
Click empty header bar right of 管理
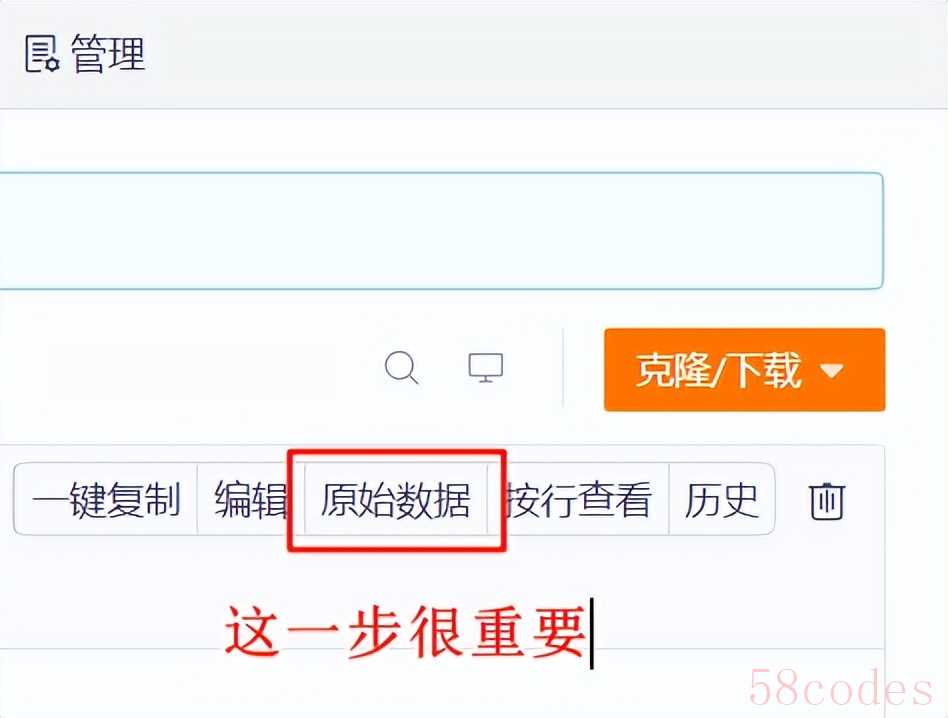pyautogui.click(x=544, y=53)
